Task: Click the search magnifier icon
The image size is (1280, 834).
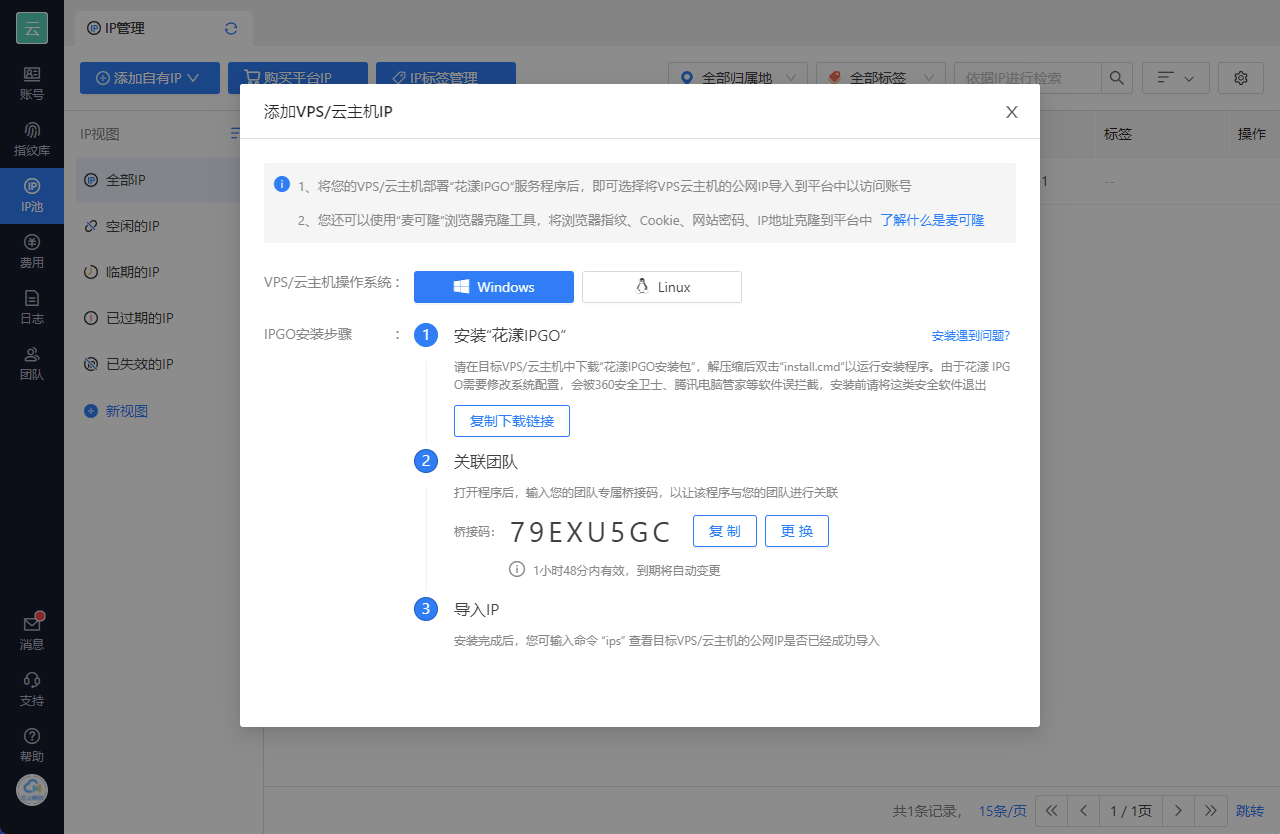Action: tap(1117, 78)
